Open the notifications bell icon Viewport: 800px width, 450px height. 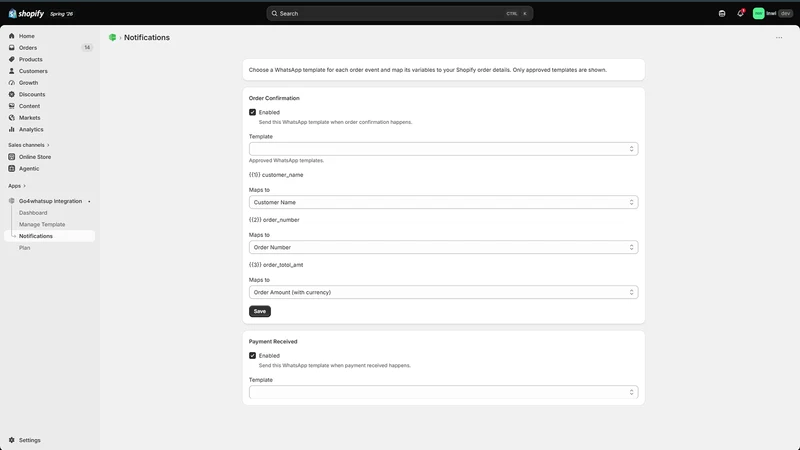(740, 14)
